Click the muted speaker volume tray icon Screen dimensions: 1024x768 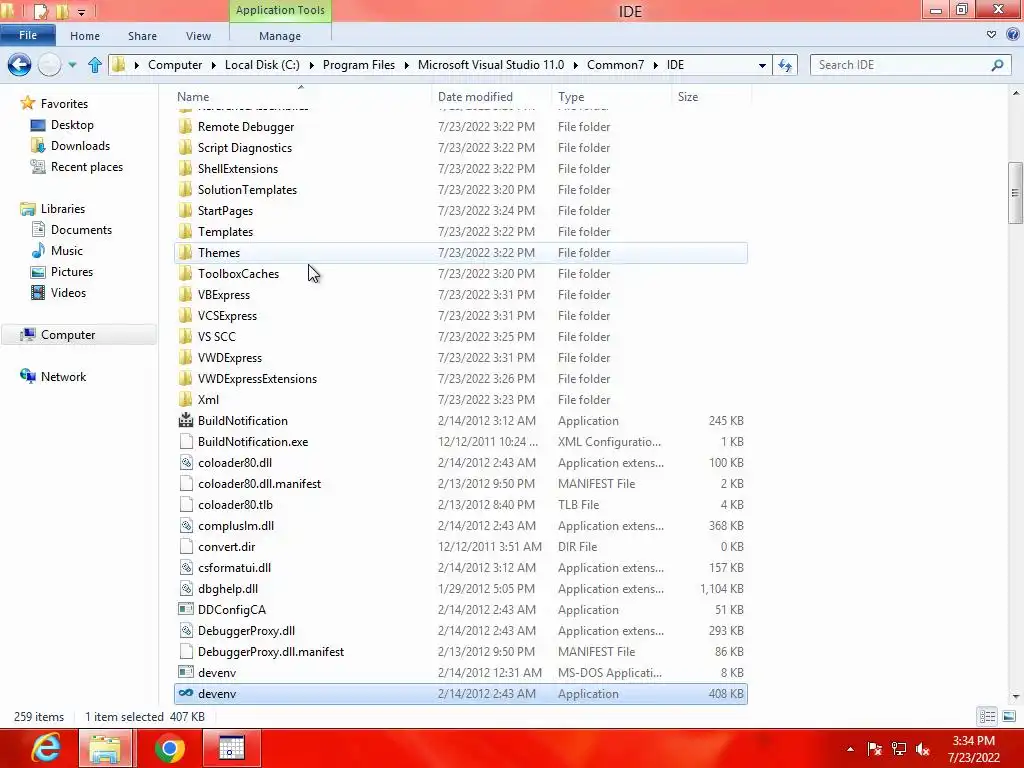(x=923, y=749)
